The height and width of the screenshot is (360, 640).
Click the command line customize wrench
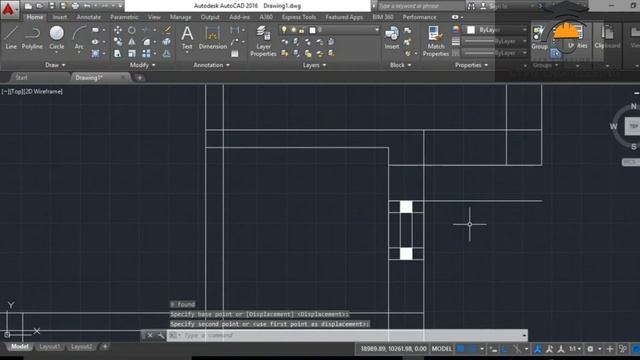161,336
